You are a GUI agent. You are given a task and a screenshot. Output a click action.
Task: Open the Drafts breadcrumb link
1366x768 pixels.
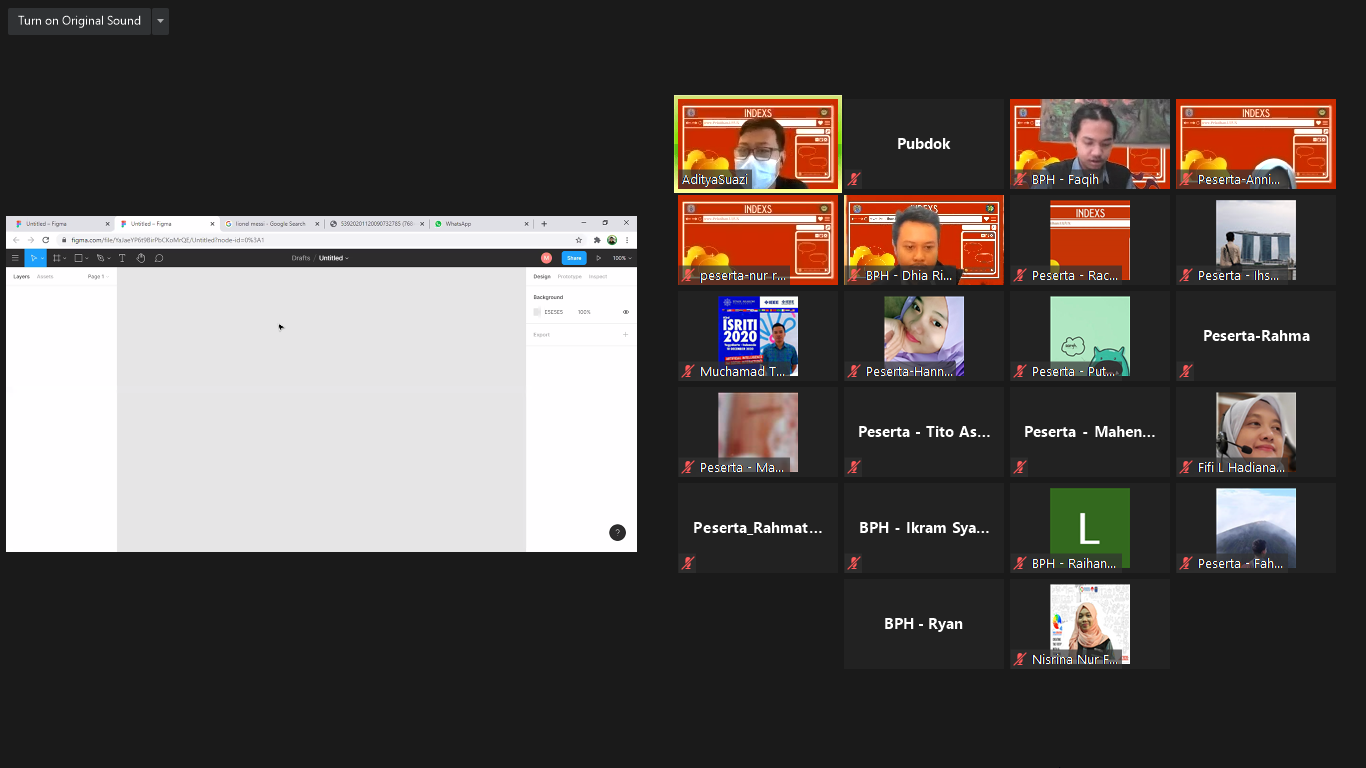coord(301,258)
